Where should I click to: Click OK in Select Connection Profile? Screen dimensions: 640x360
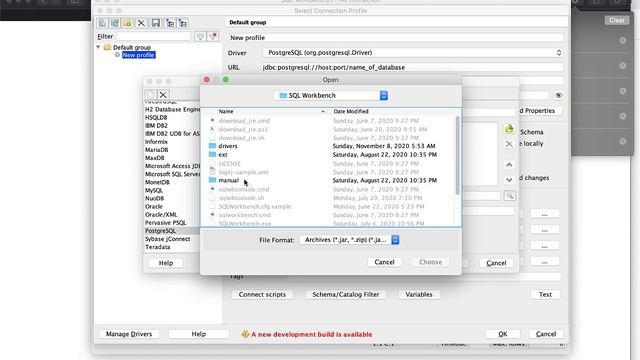click(x=503, y=334)
